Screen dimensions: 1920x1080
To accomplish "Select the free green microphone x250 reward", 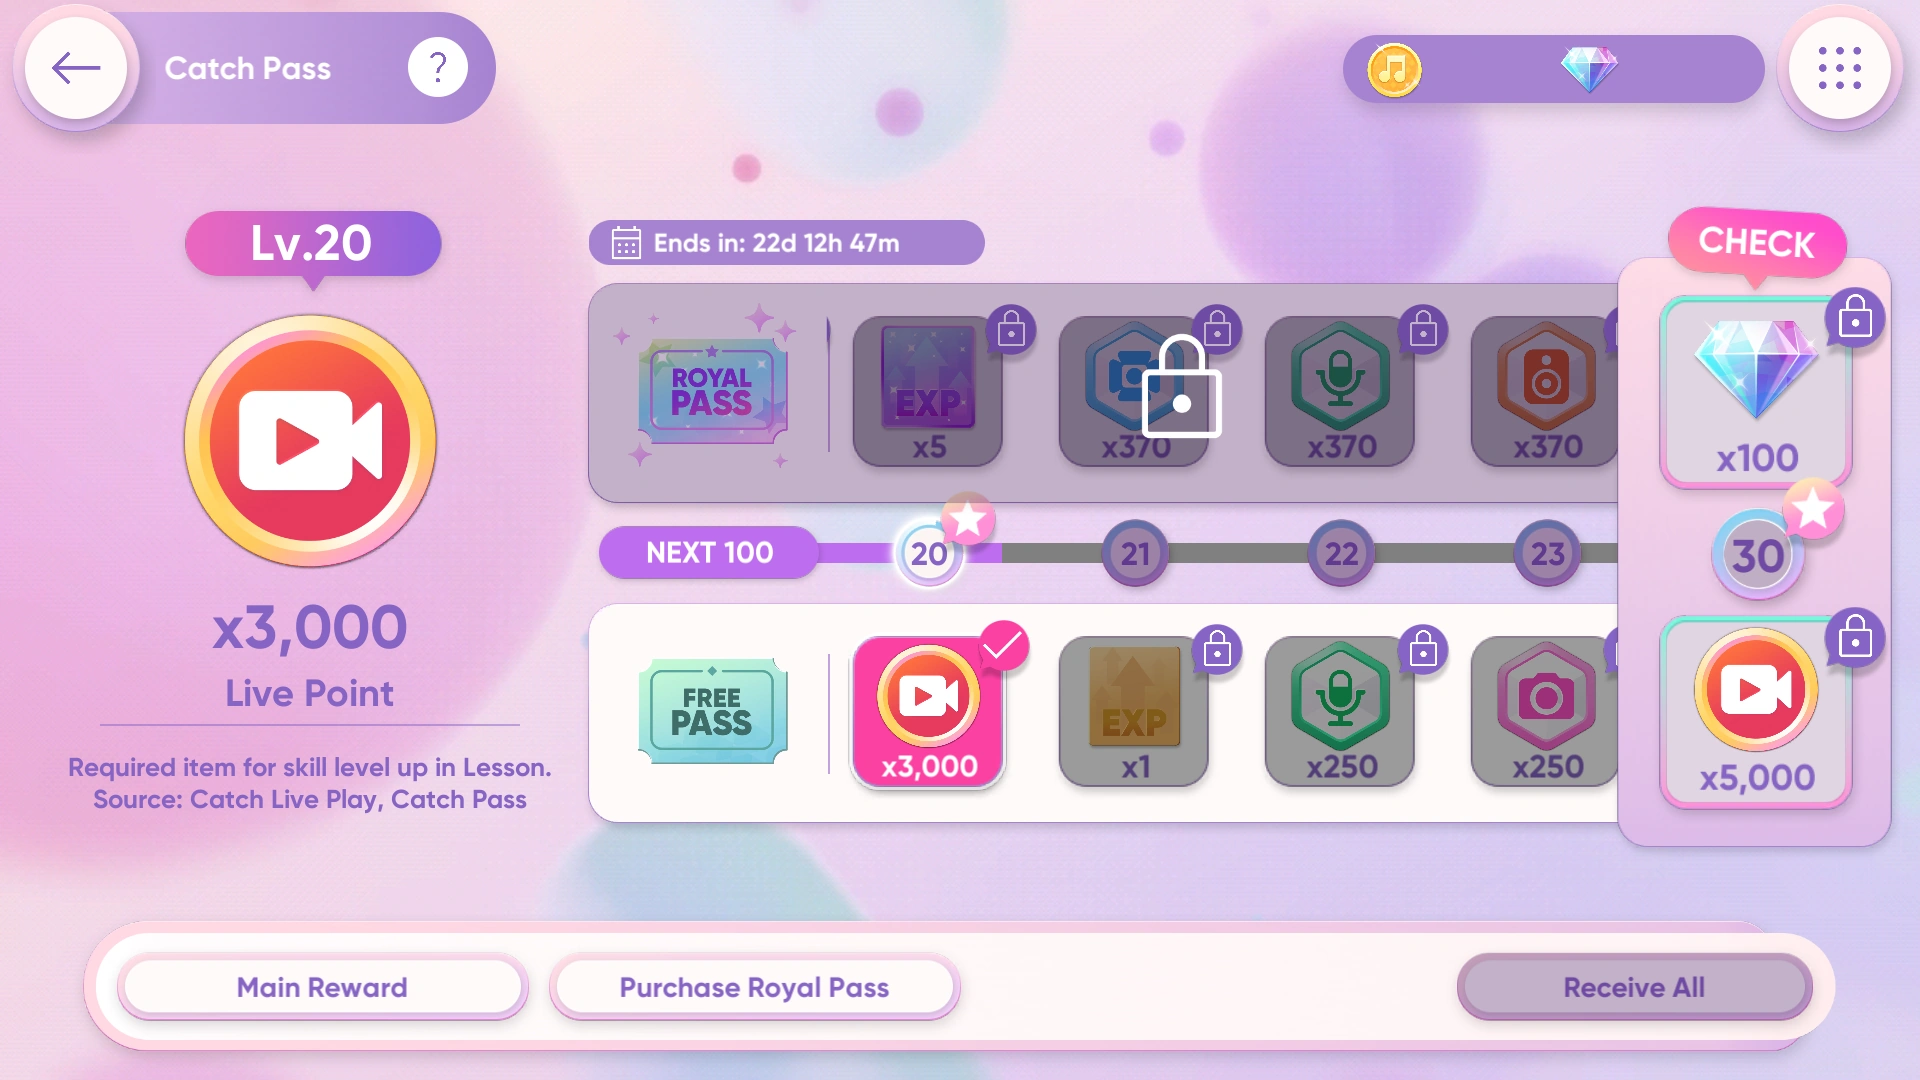I will click(x=1340, y=711).
